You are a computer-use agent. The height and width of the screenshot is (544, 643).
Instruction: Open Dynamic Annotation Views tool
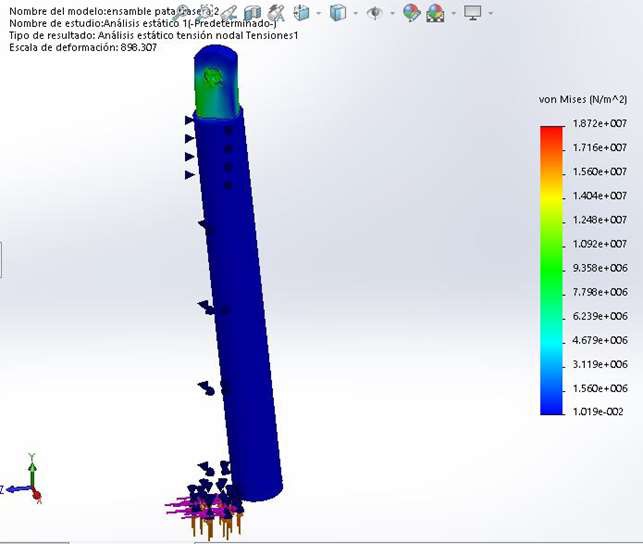(277, 13)
